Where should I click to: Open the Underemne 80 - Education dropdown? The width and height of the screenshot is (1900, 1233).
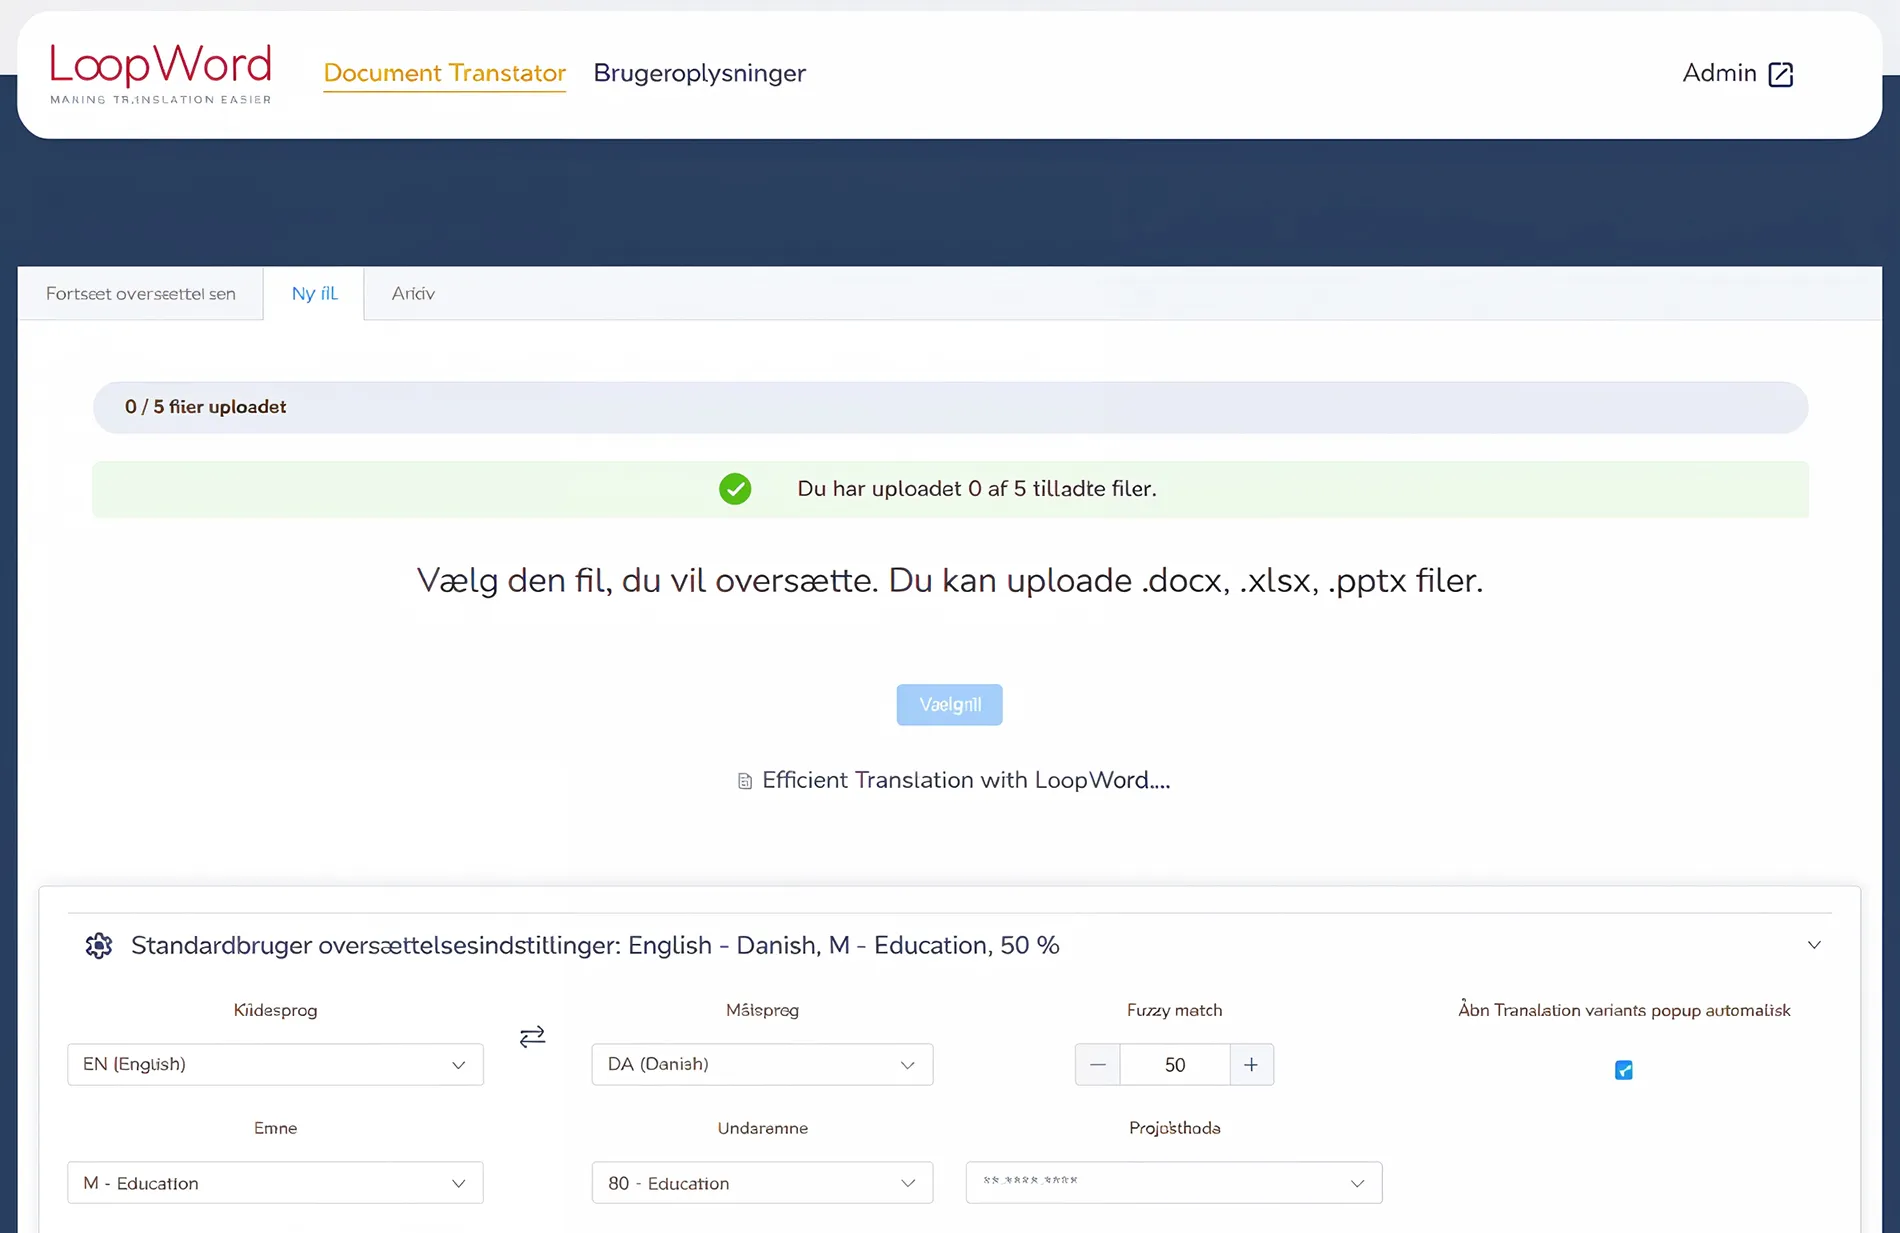[762, 1183]
